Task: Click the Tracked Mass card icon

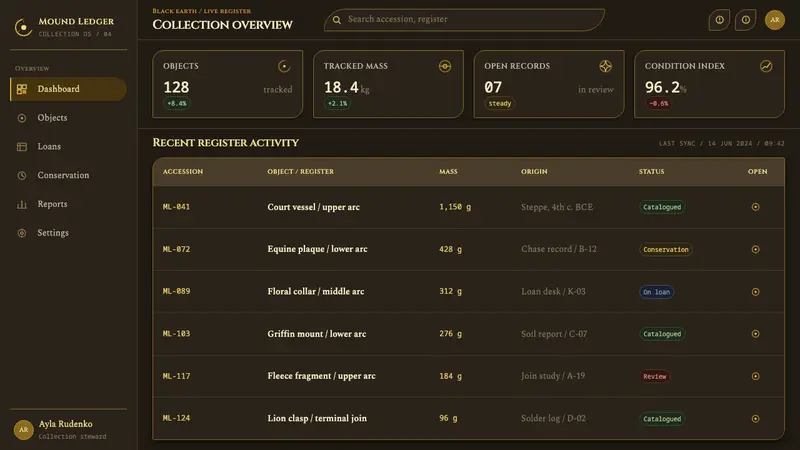Action: click(445, 66)
